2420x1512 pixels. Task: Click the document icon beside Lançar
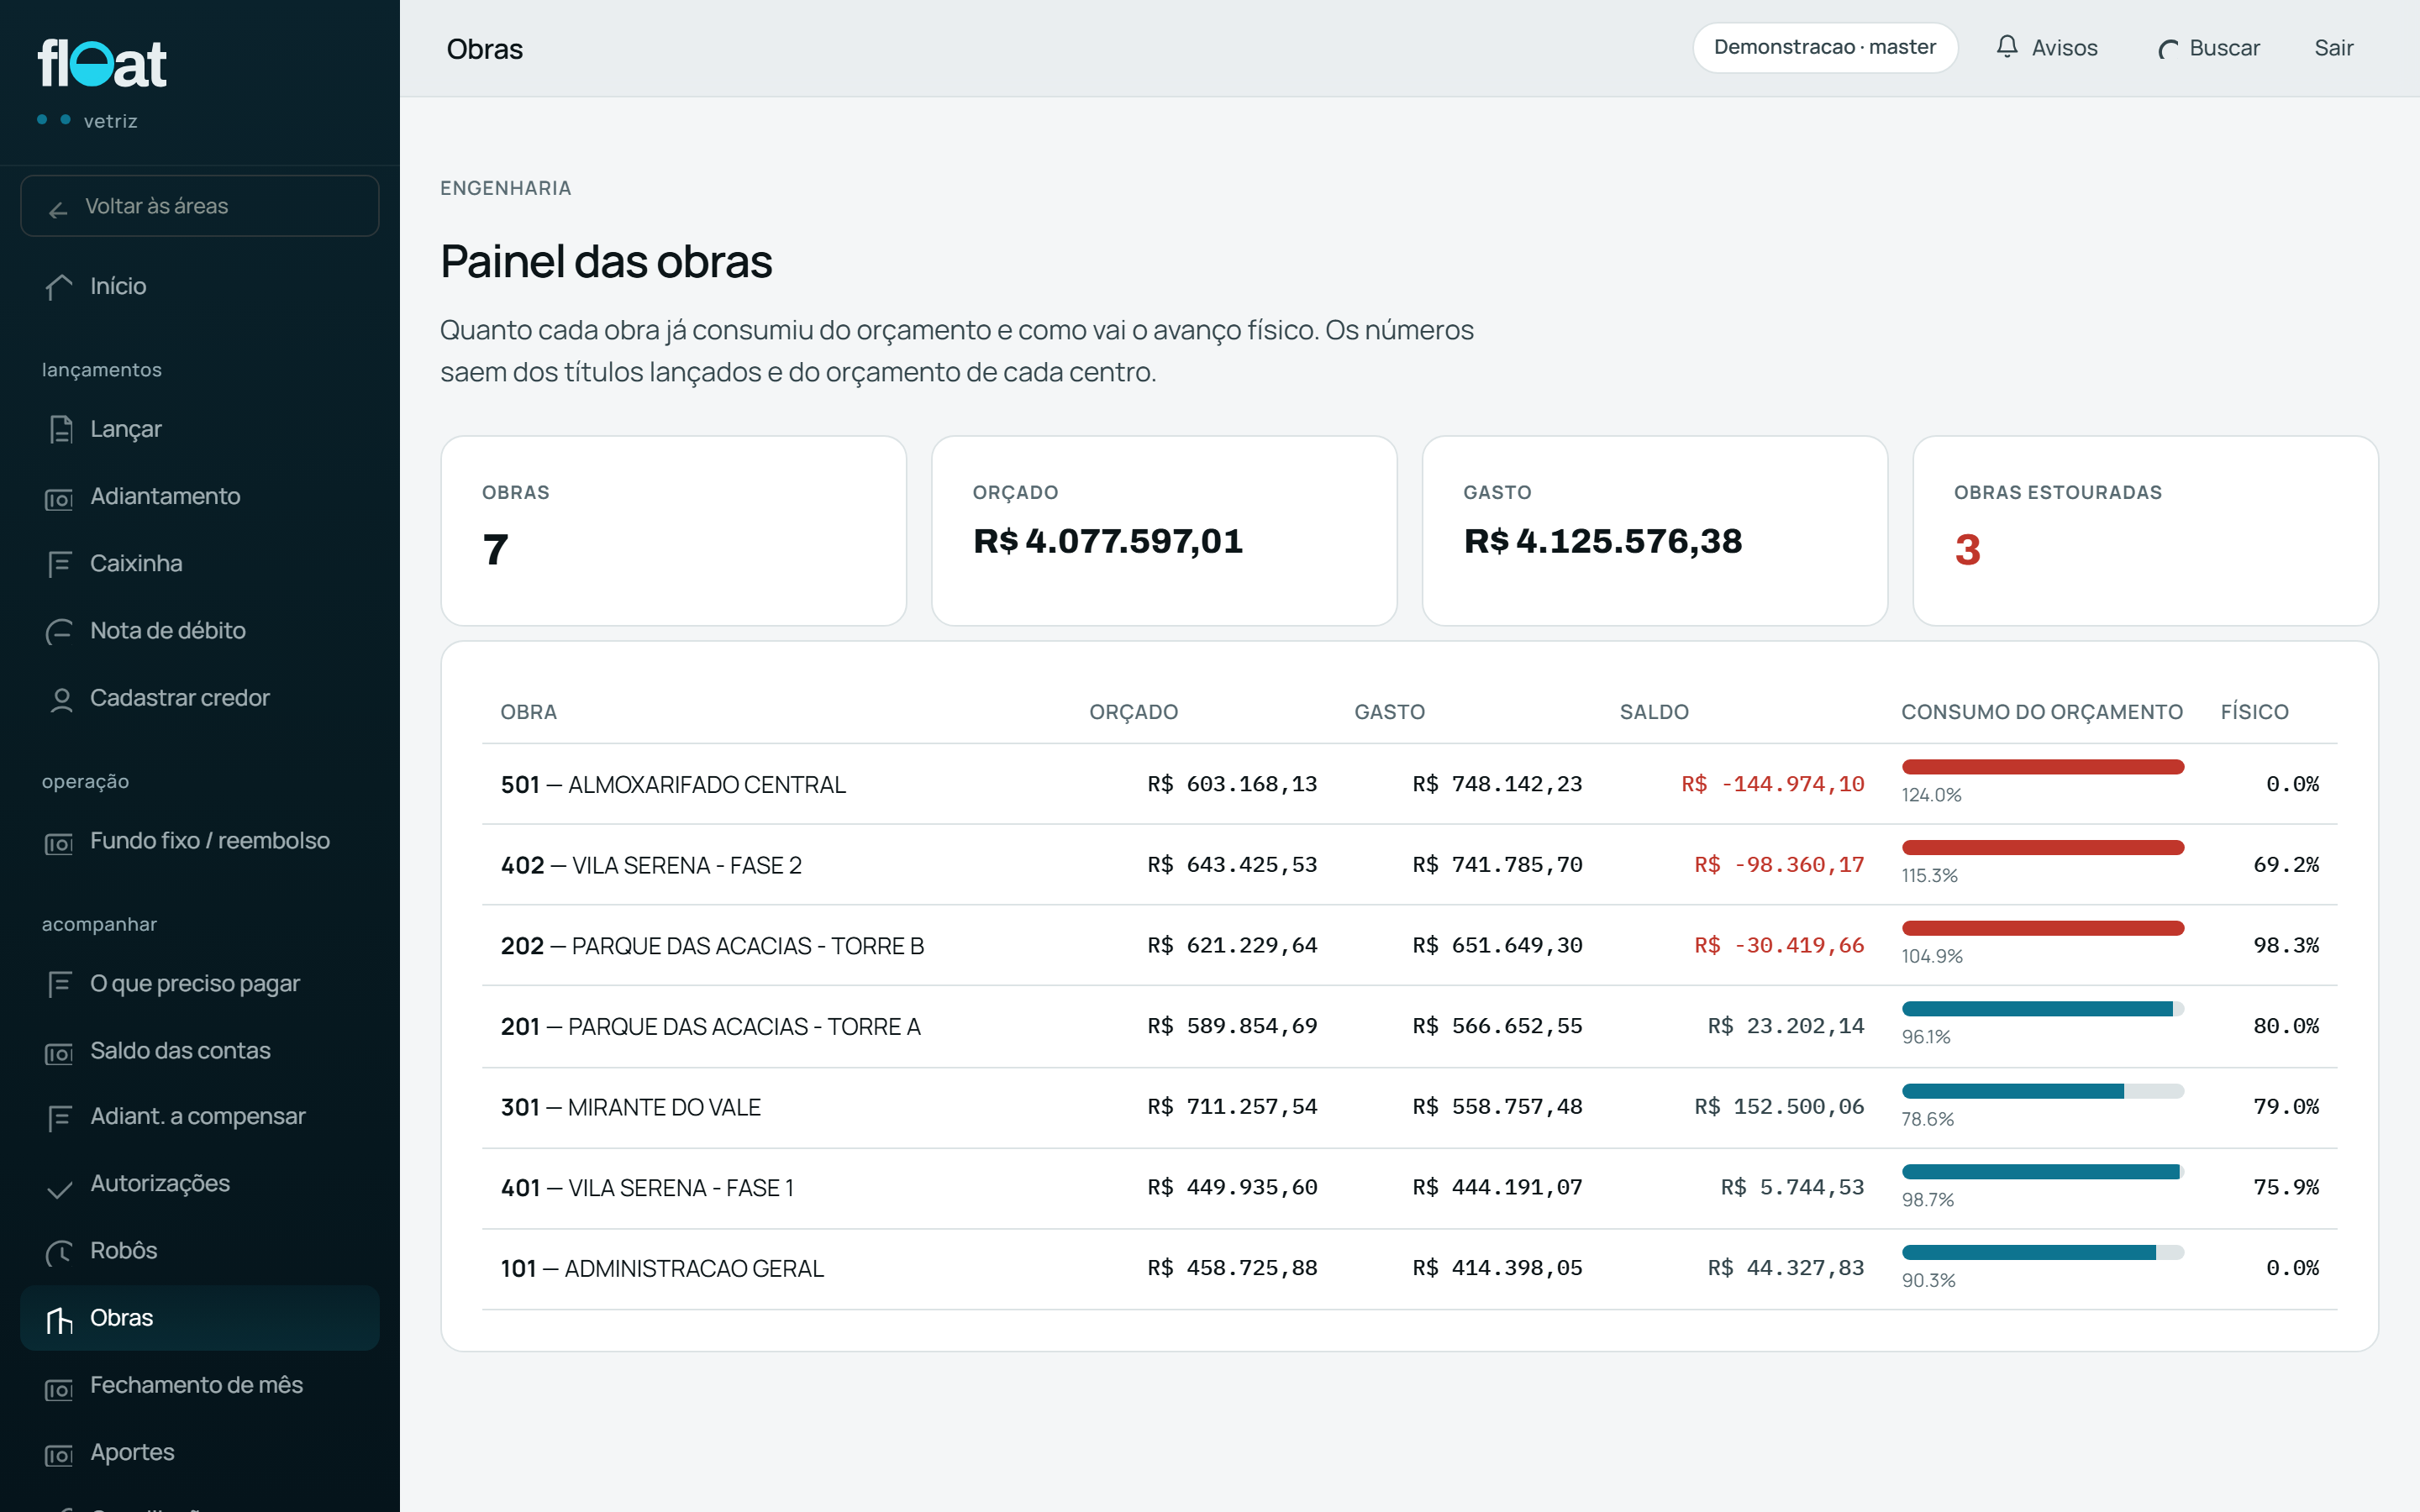click(60, 430)
